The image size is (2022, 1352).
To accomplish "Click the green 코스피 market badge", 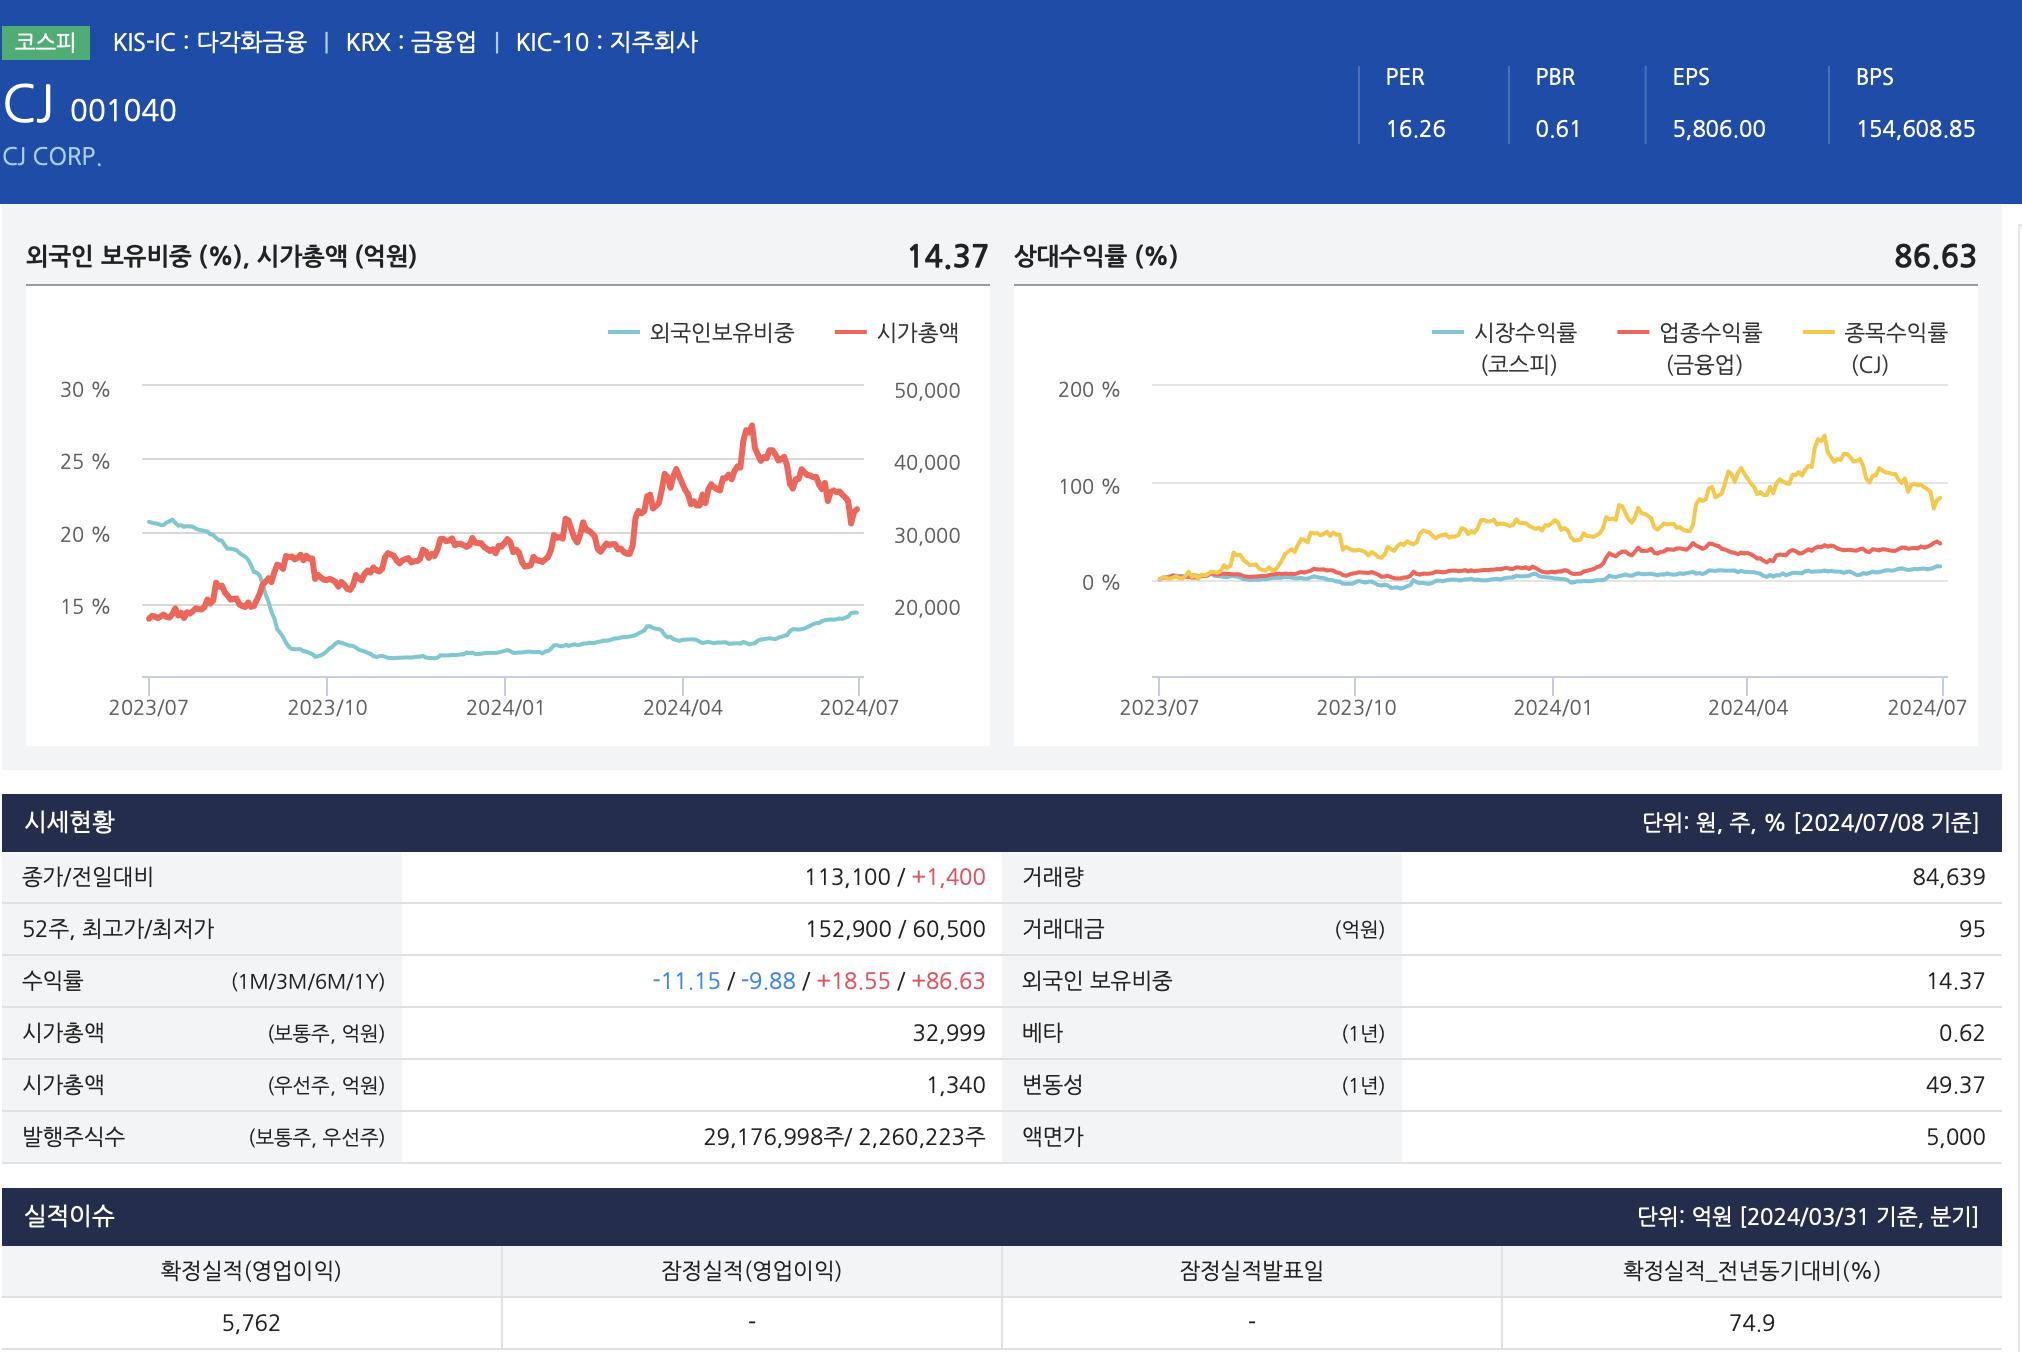I will (x=46, y=42).
